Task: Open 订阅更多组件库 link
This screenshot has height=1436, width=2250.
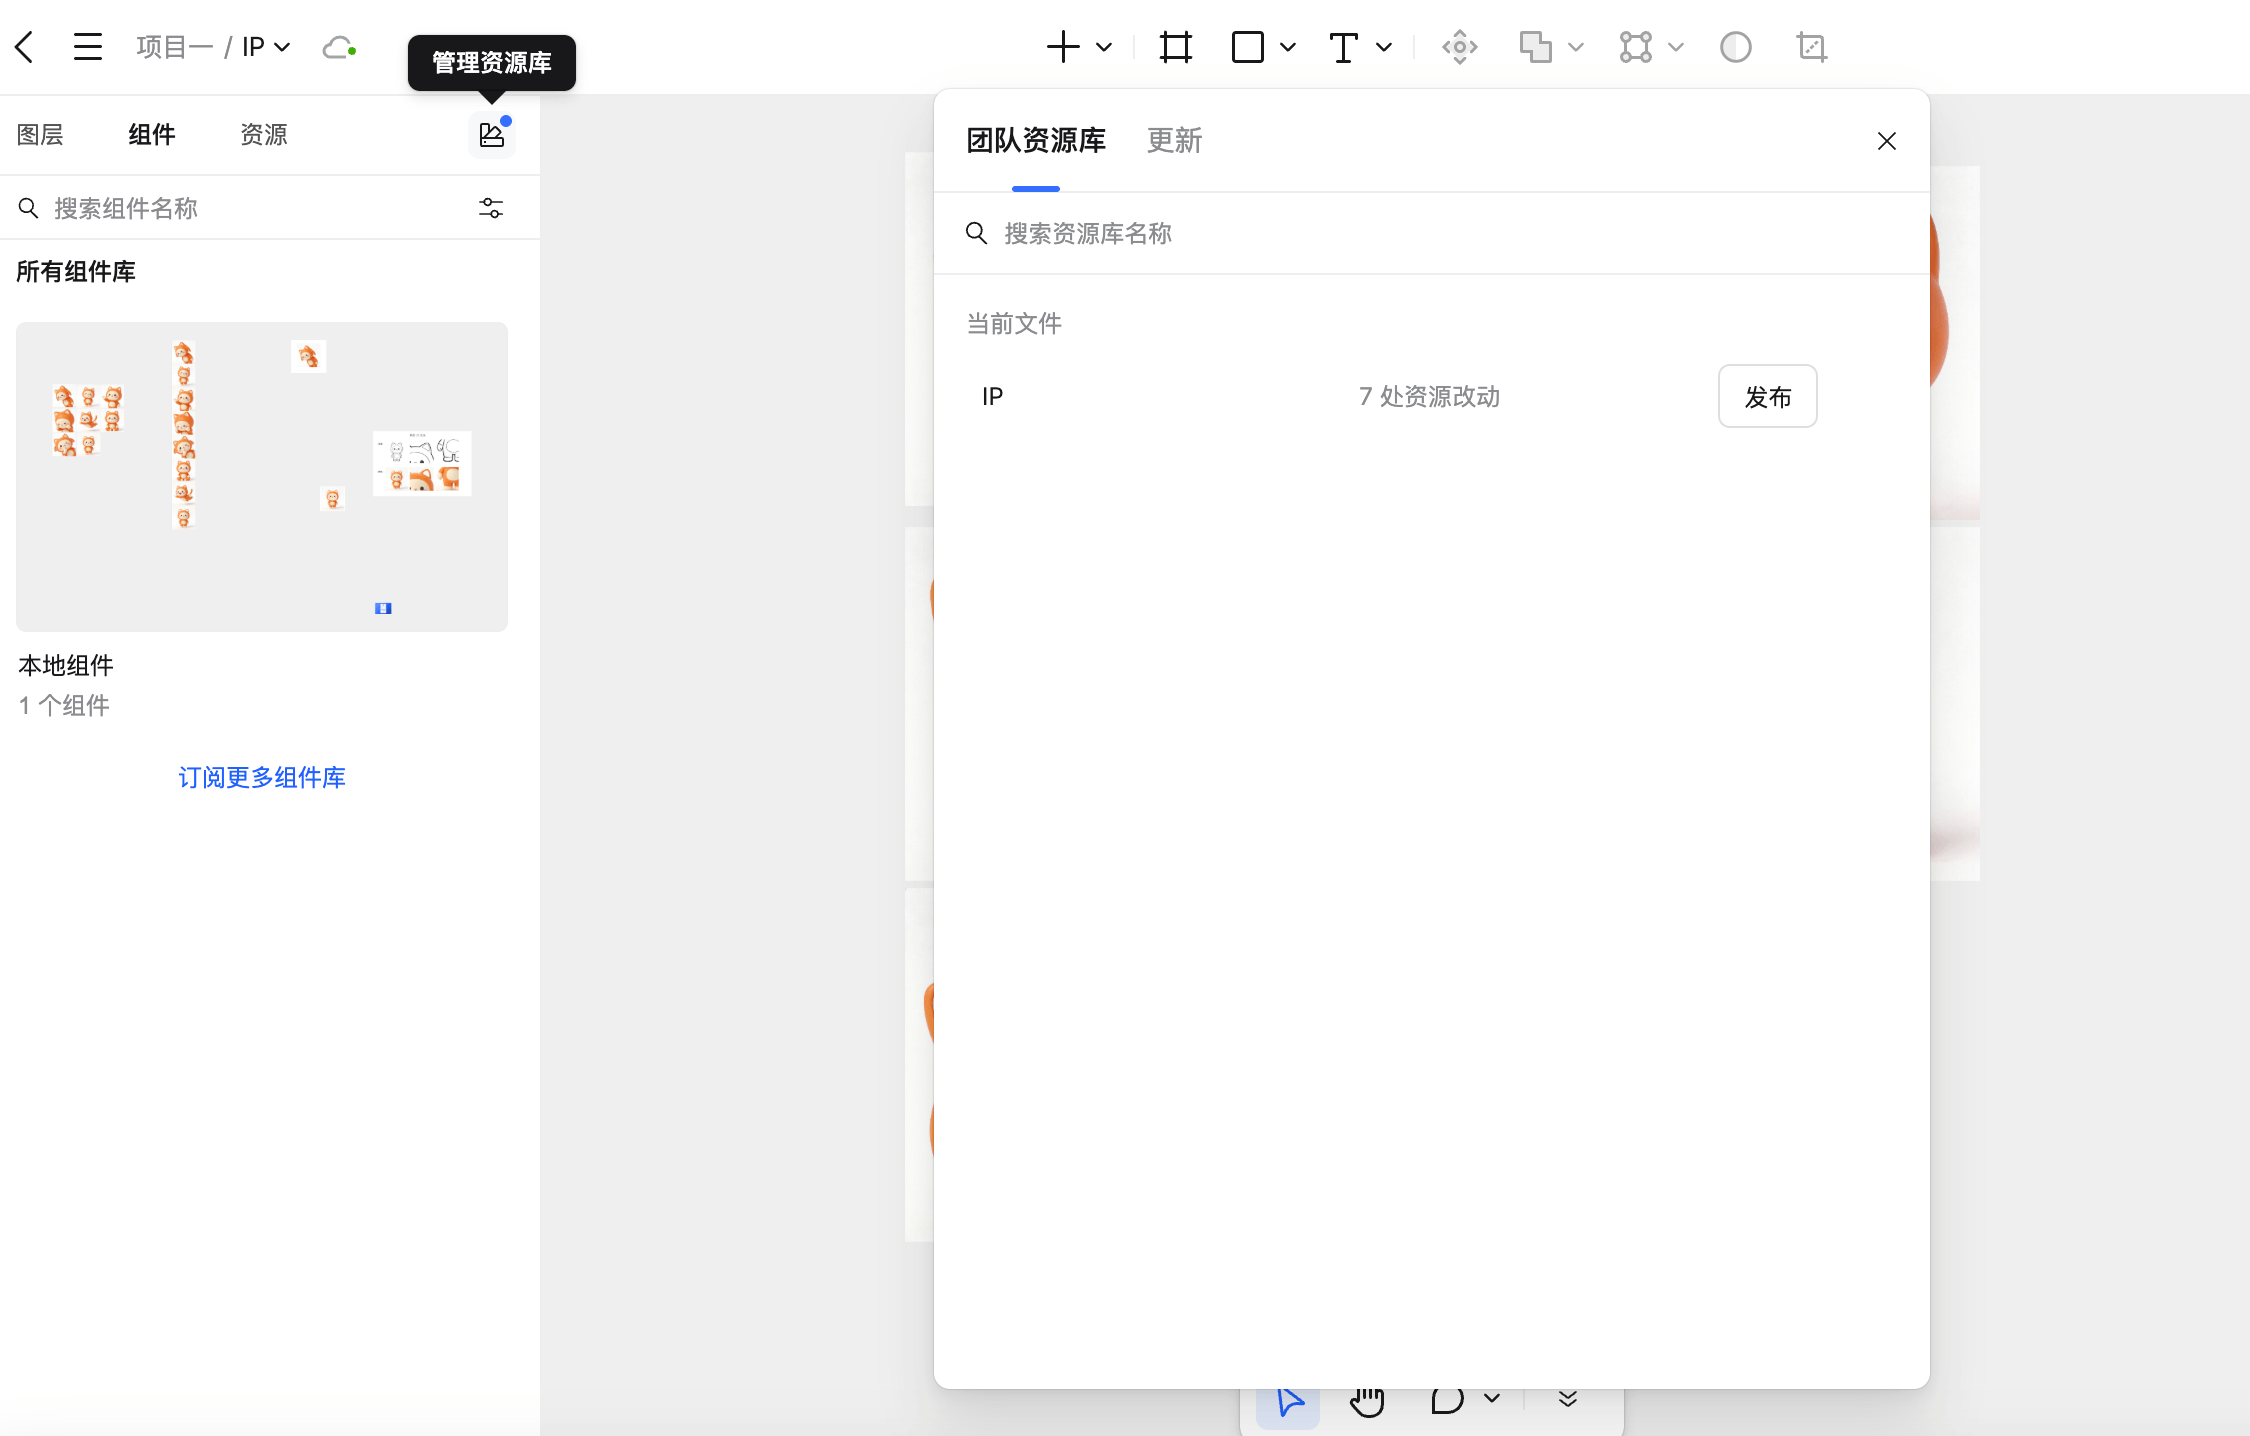Action: [261, 777]
